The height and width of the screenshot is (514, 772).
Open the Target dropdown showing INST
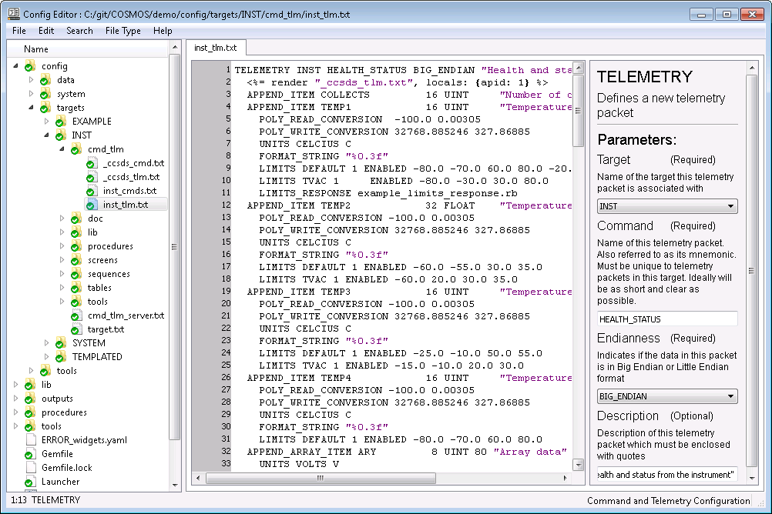coord(667,206)
